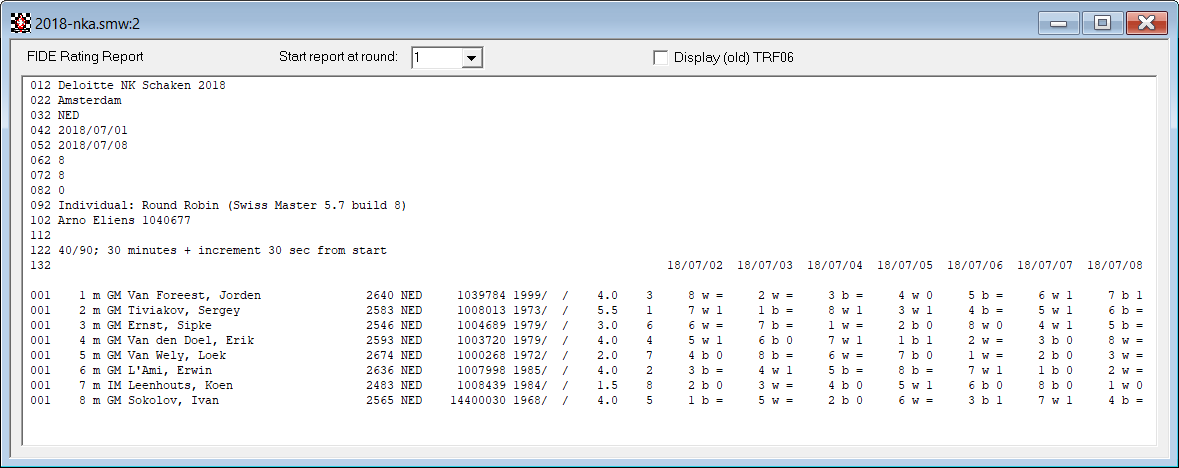Click player name Leenhouts, Koen
Screen dimensions: 1179x468
coord(180,385)
